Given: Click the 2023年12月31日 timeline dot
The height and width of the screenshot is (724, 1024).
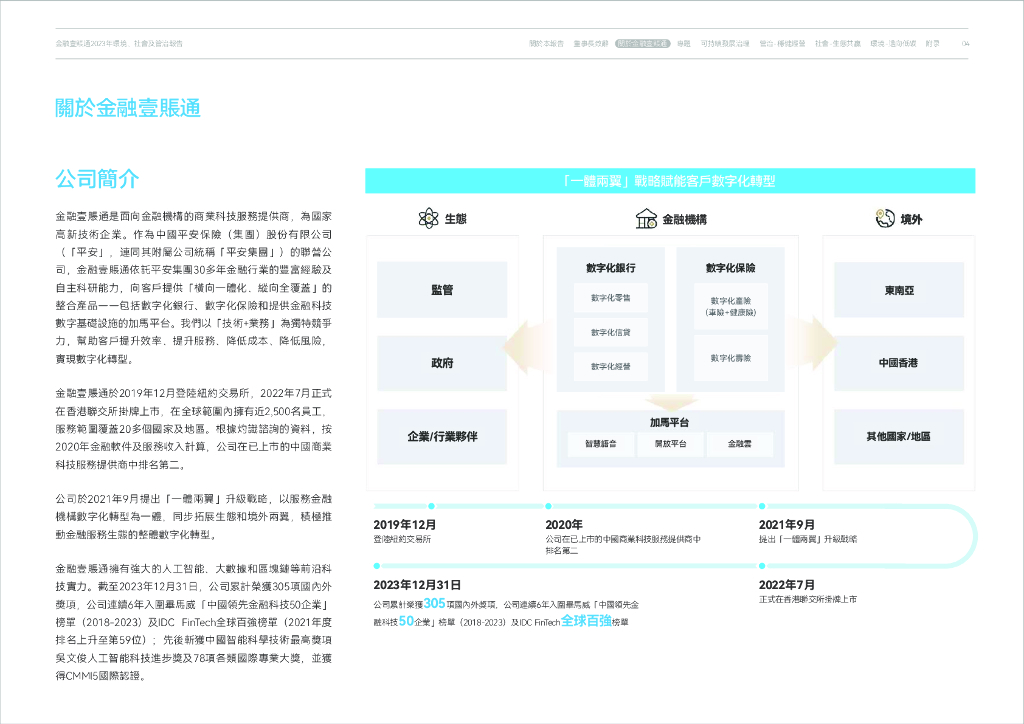Looking at the screenshot, I should pos(377,566).
